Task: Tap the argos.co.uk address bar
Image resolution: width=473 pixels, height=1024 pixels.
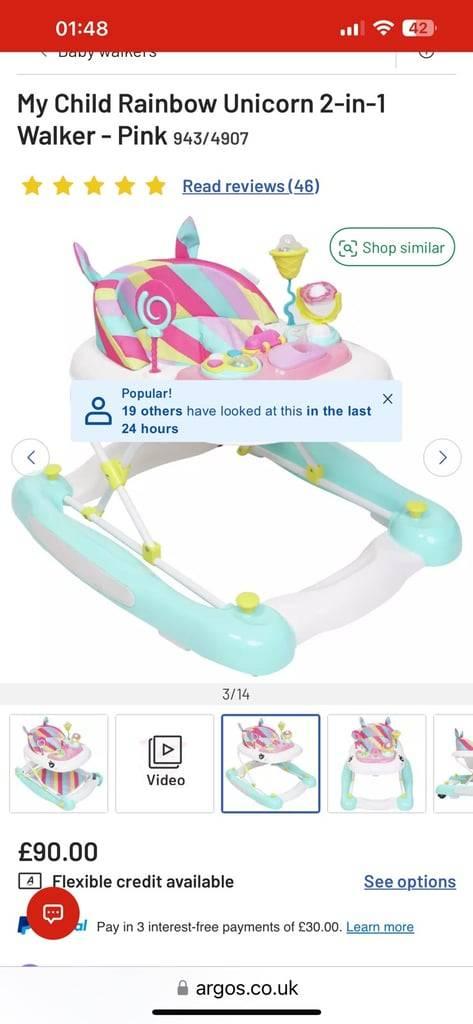Action: (x=237, y=987)
